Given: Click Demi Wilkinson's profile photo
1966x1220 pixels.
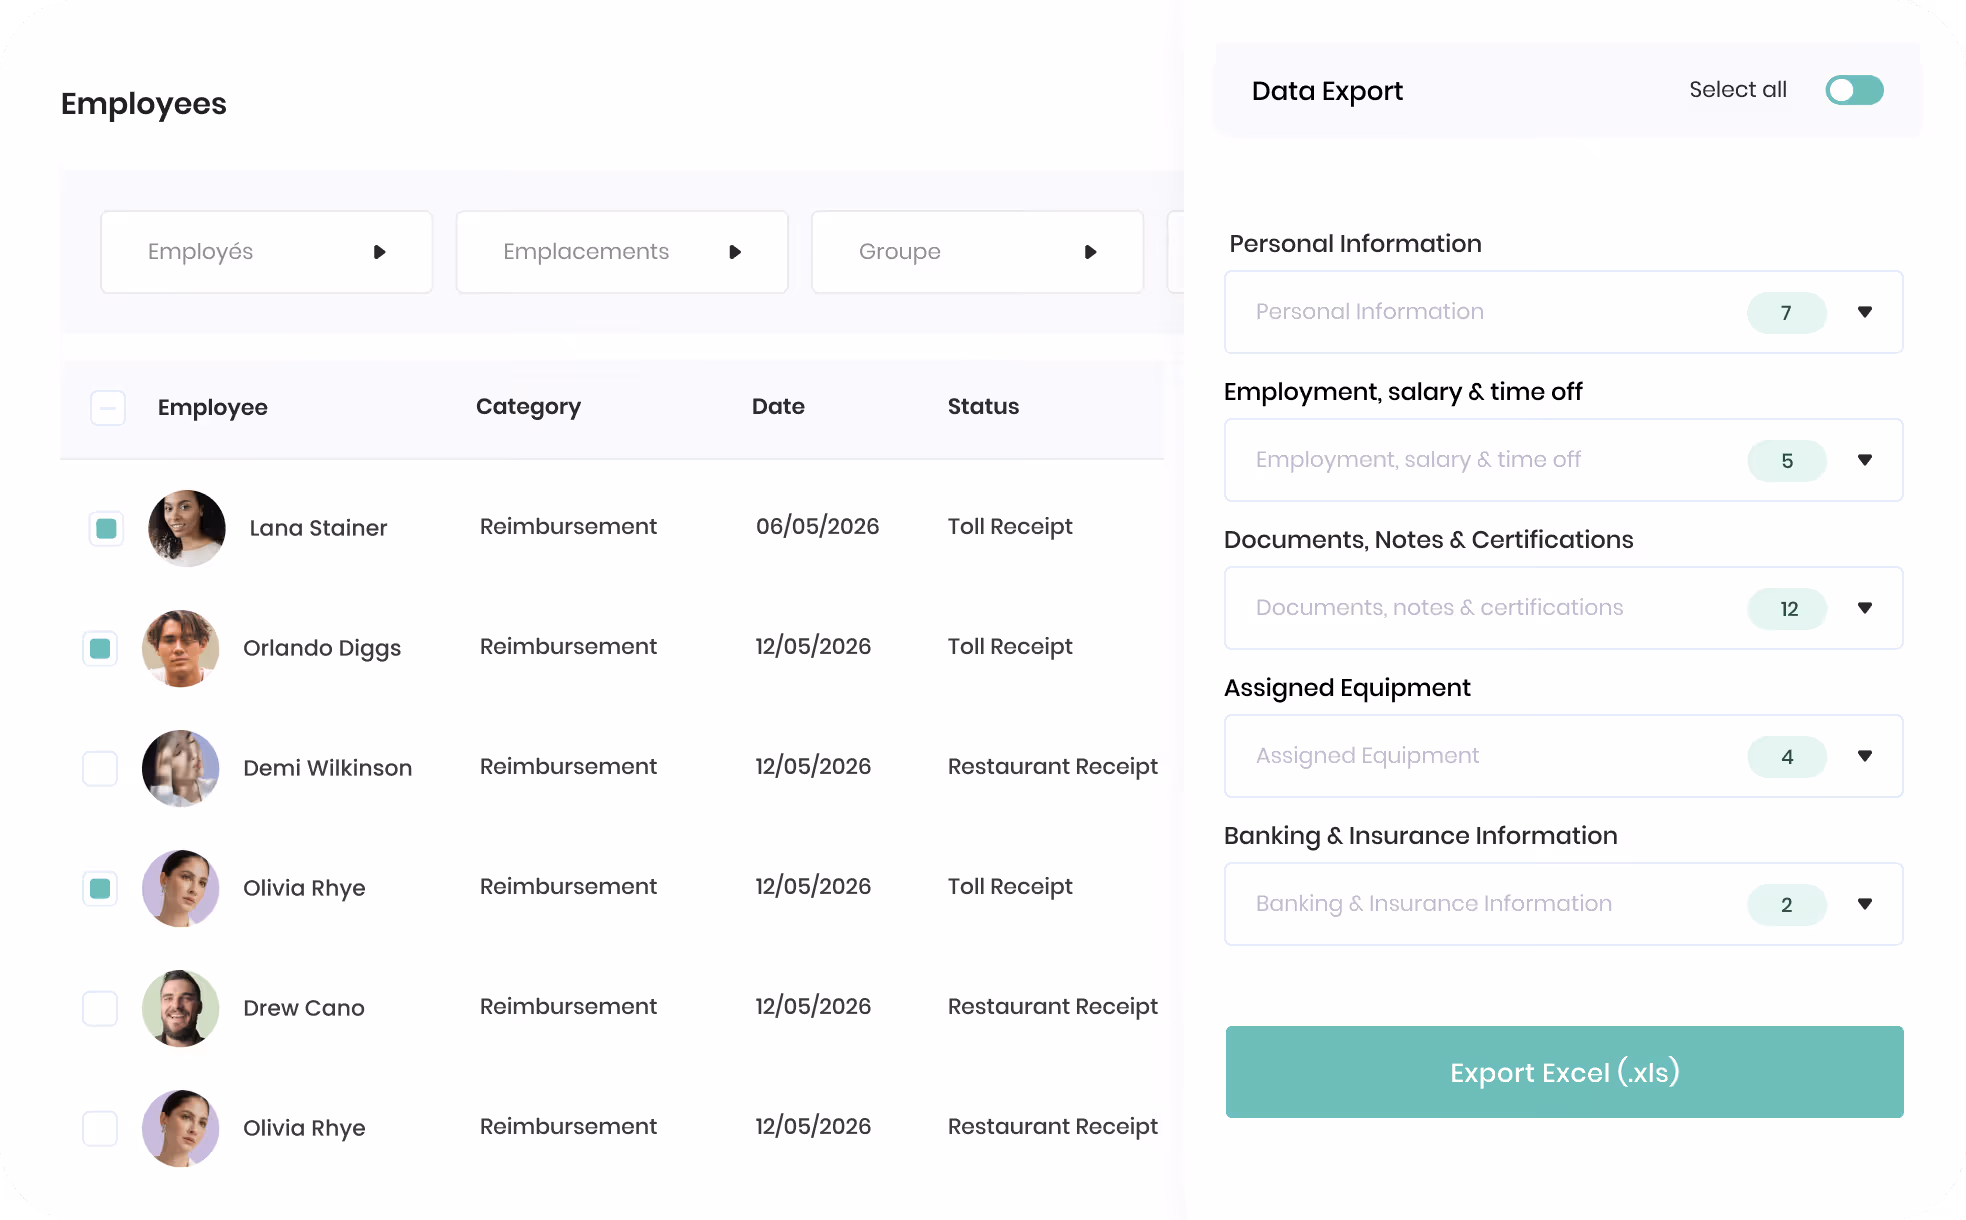Looking at the screenshot, I should click(181, 768).
